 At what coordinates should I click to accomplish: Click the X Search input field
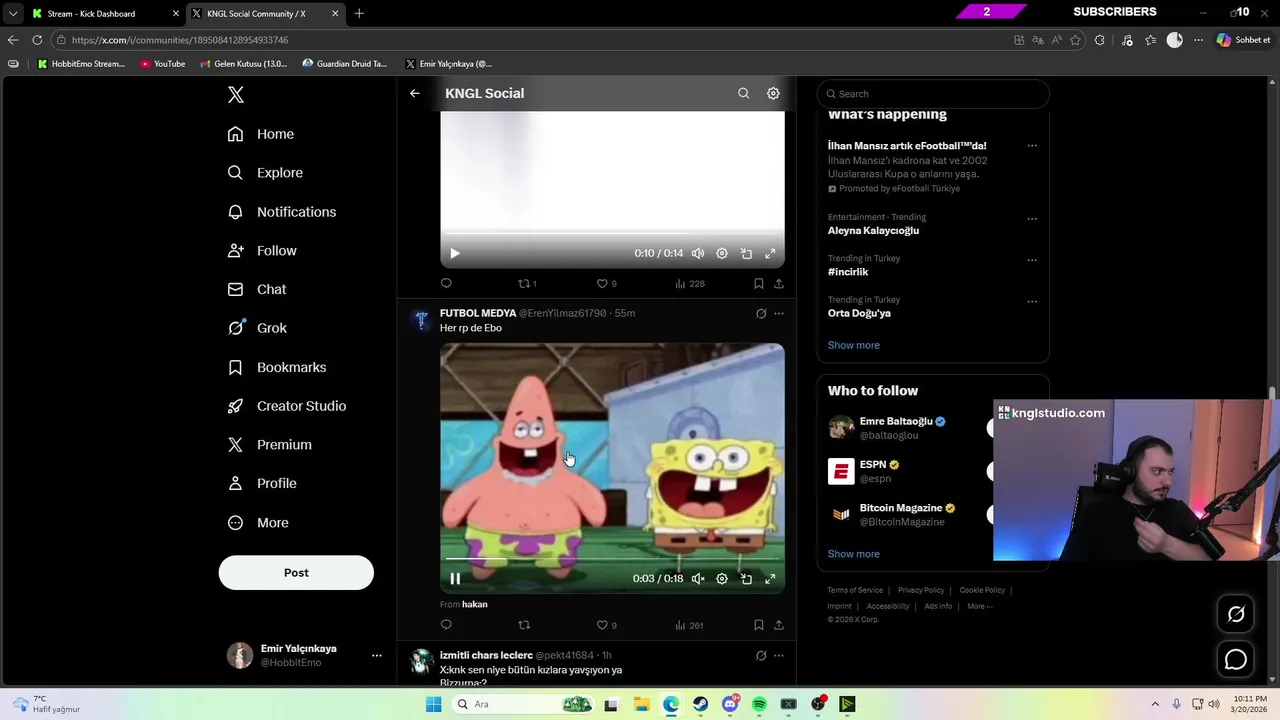click(933, 94)
